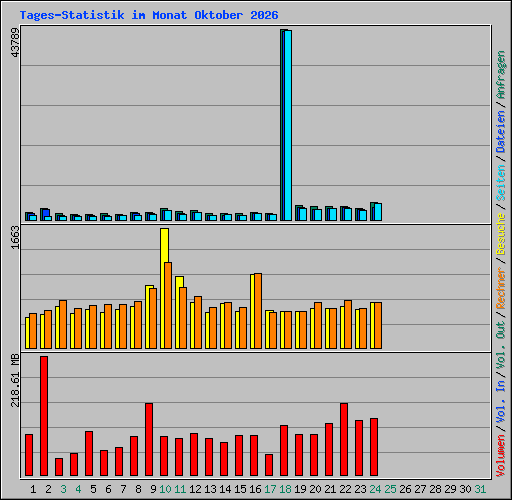Click the 'Vol. Out' legend label
This screenshot has width=512, height=500.
[x=501, y=344]
